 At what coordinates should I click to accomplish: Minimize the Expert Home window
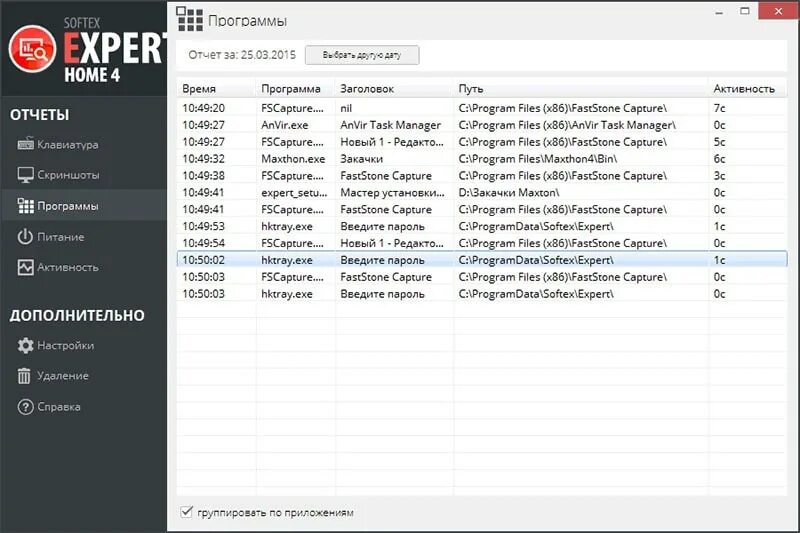[719, 11]
